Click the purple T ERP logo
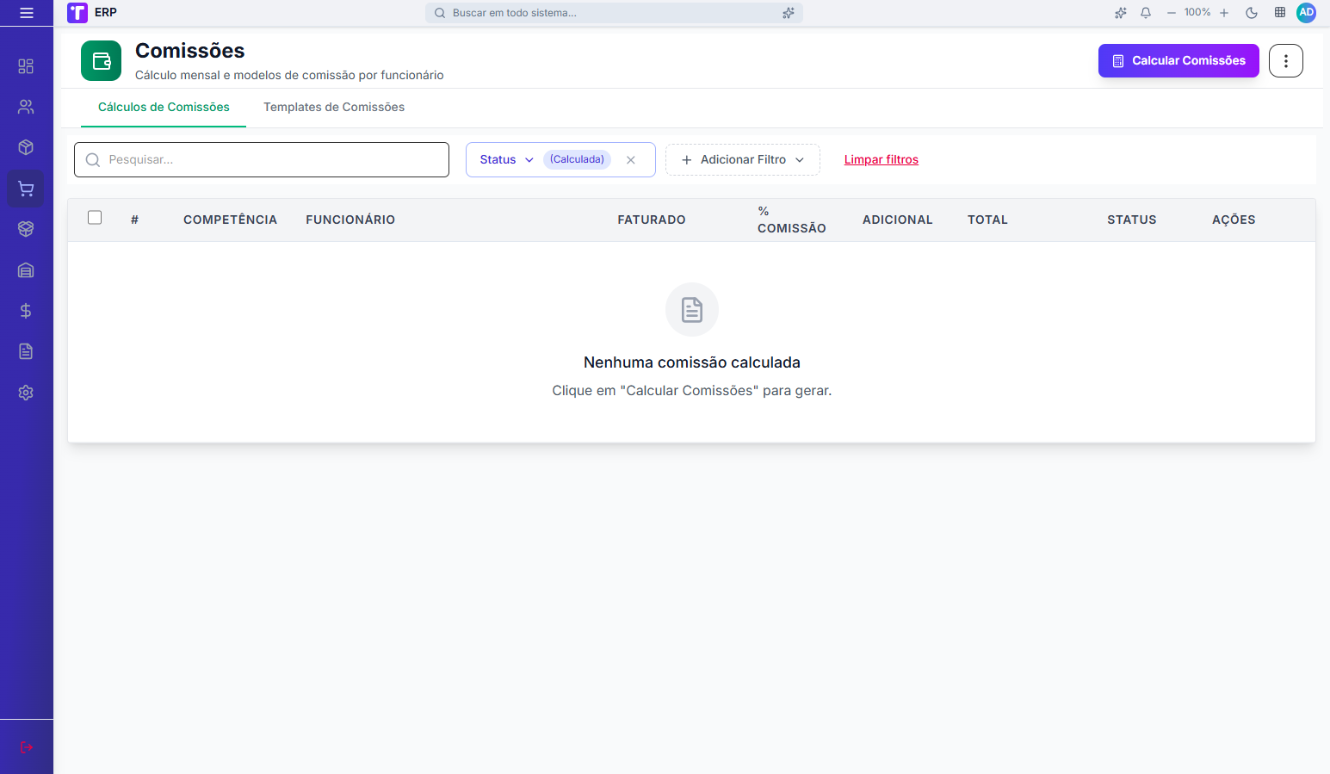 coord(77,13)
